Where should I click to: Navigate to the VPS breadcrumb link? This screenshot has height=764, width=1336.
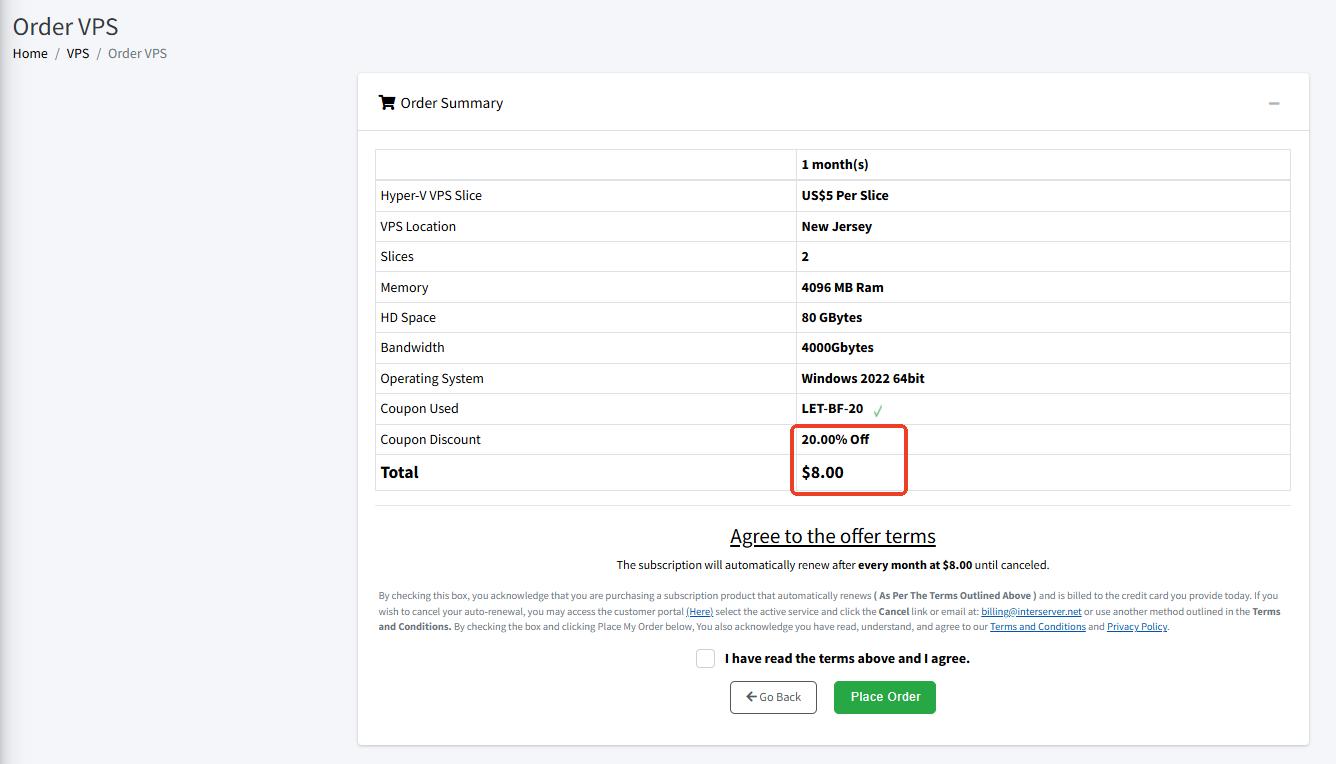(x=78, y=53)
